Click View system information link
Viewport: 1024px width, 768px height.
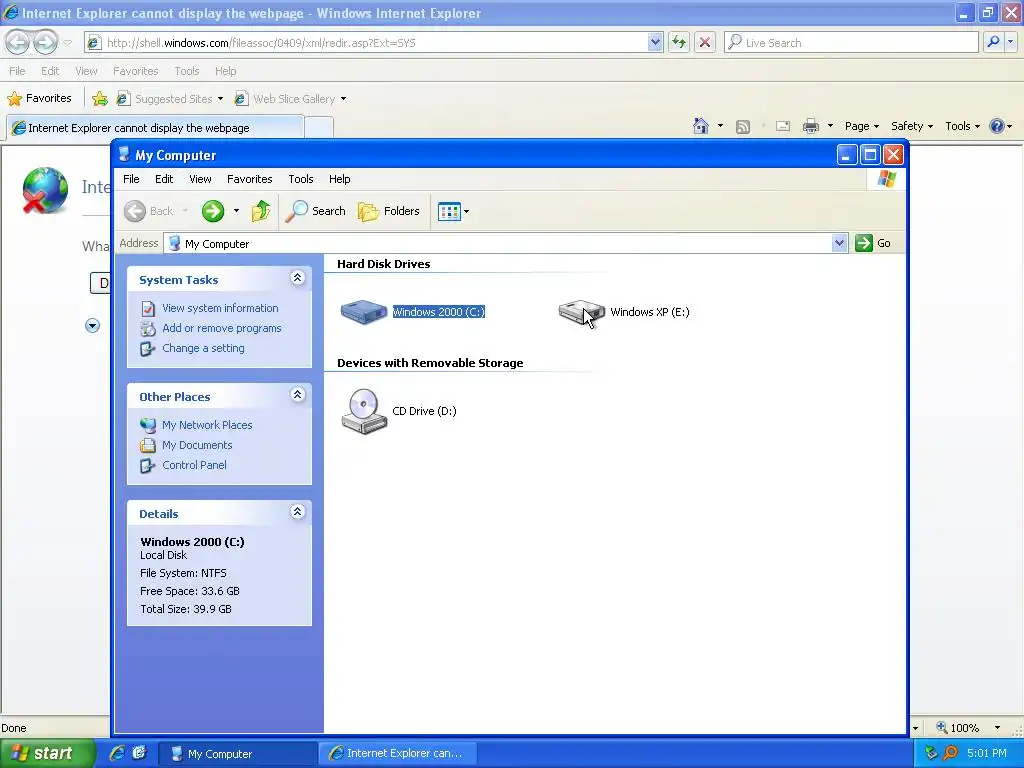(220, 308)
